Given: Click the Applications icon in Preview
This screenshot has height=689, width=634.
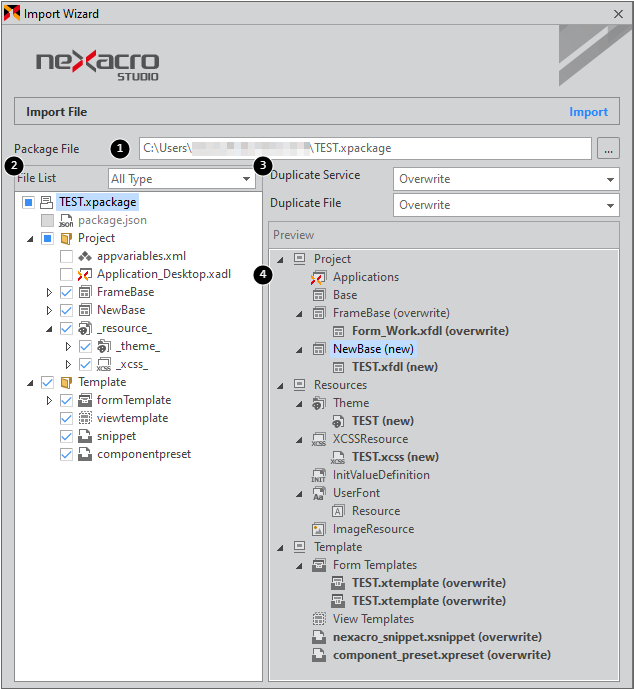Looking at the screenshot, I should pos(319,277).
